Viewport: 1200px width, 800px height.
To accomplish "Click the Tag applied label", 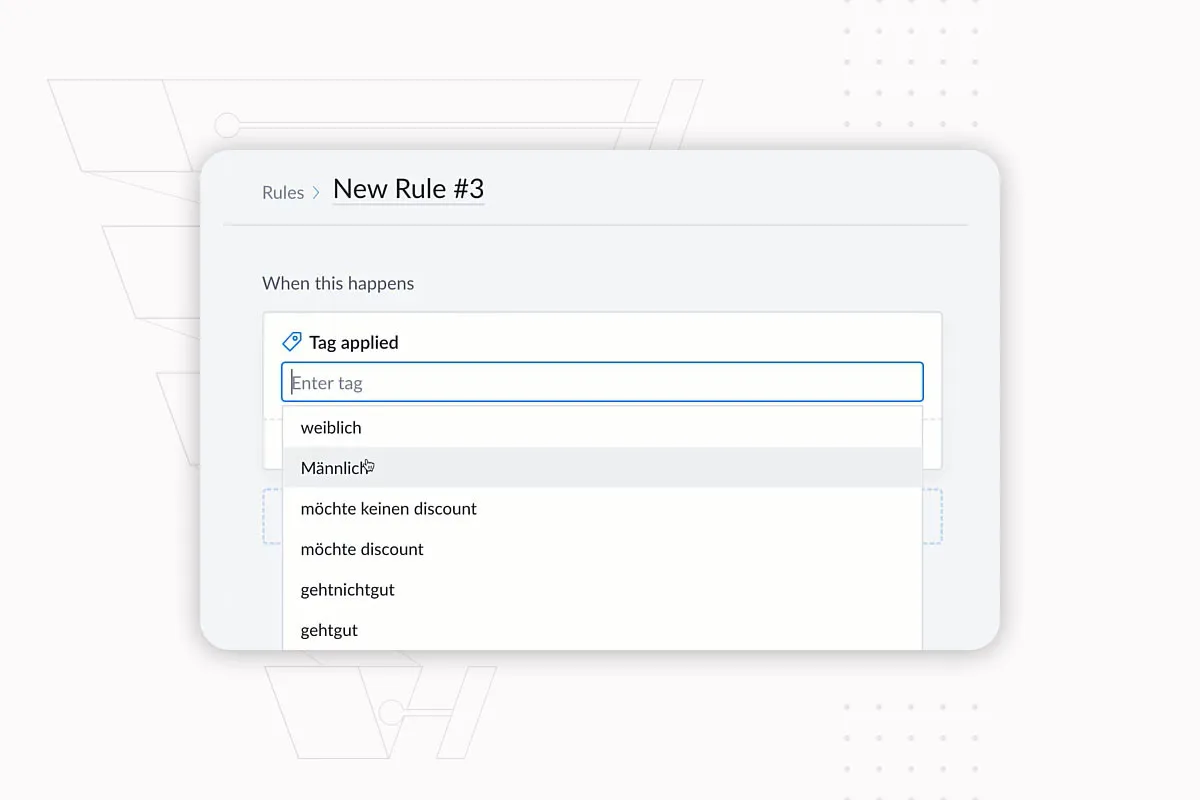I will pos(354,342).
